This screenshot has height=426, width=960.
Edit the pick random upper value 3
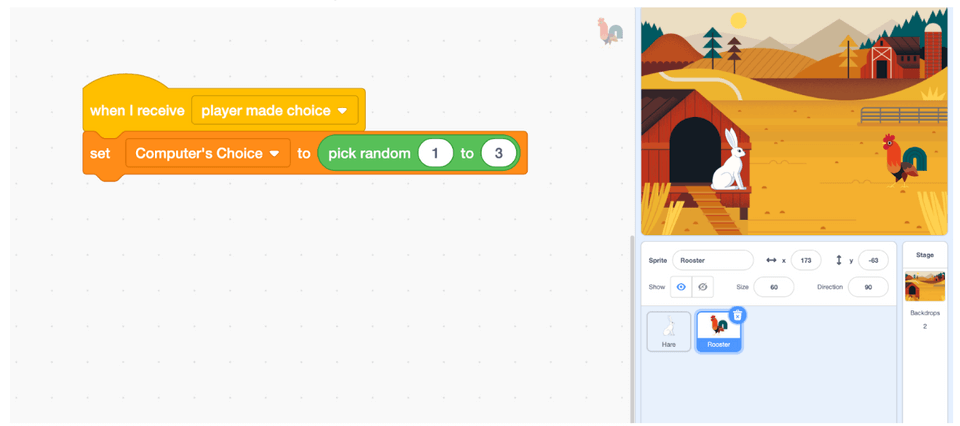tap(498, 153)
